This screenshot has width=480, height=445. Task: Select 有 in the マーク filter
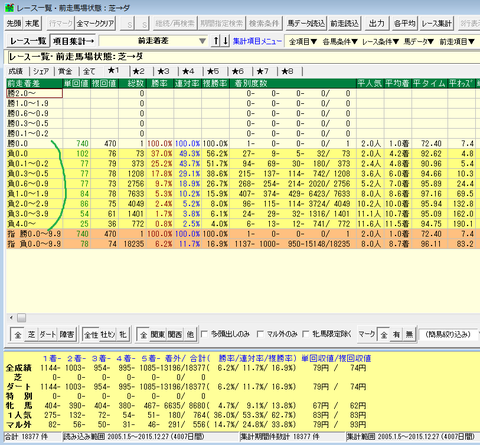point(396,334)
